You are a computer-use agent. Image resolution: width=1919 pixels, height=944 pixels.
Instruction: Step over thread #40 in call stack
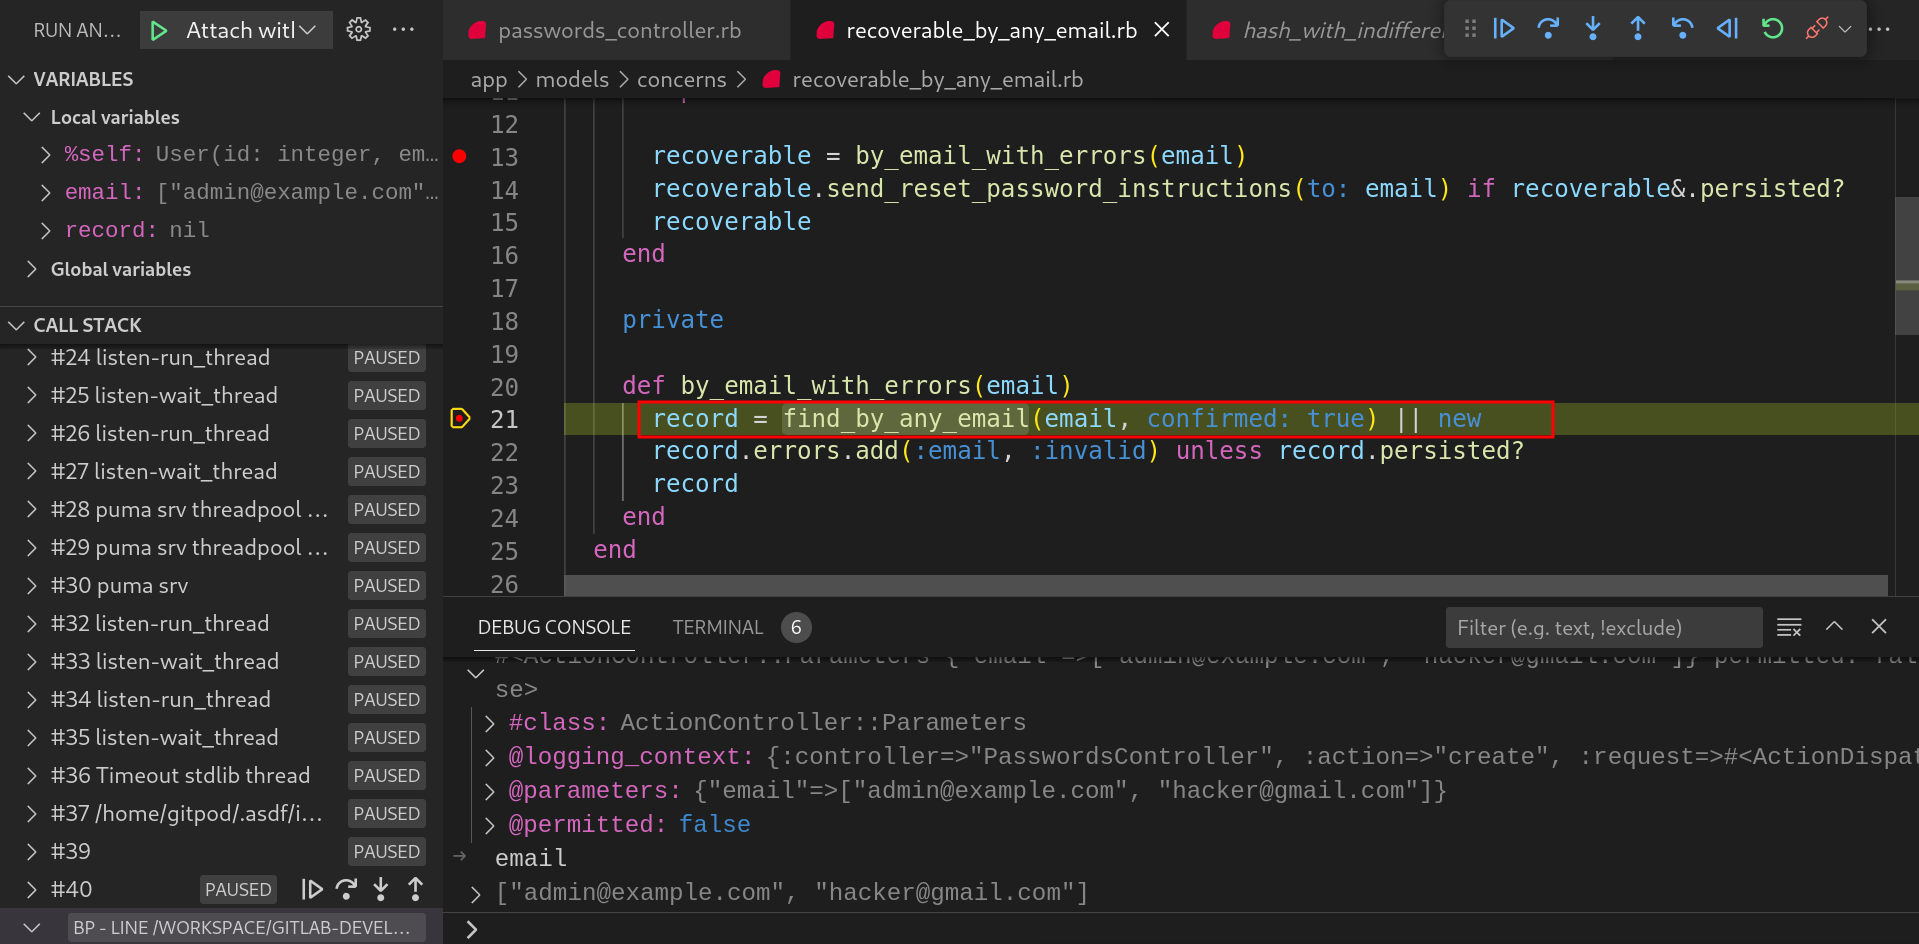[346, 889]
